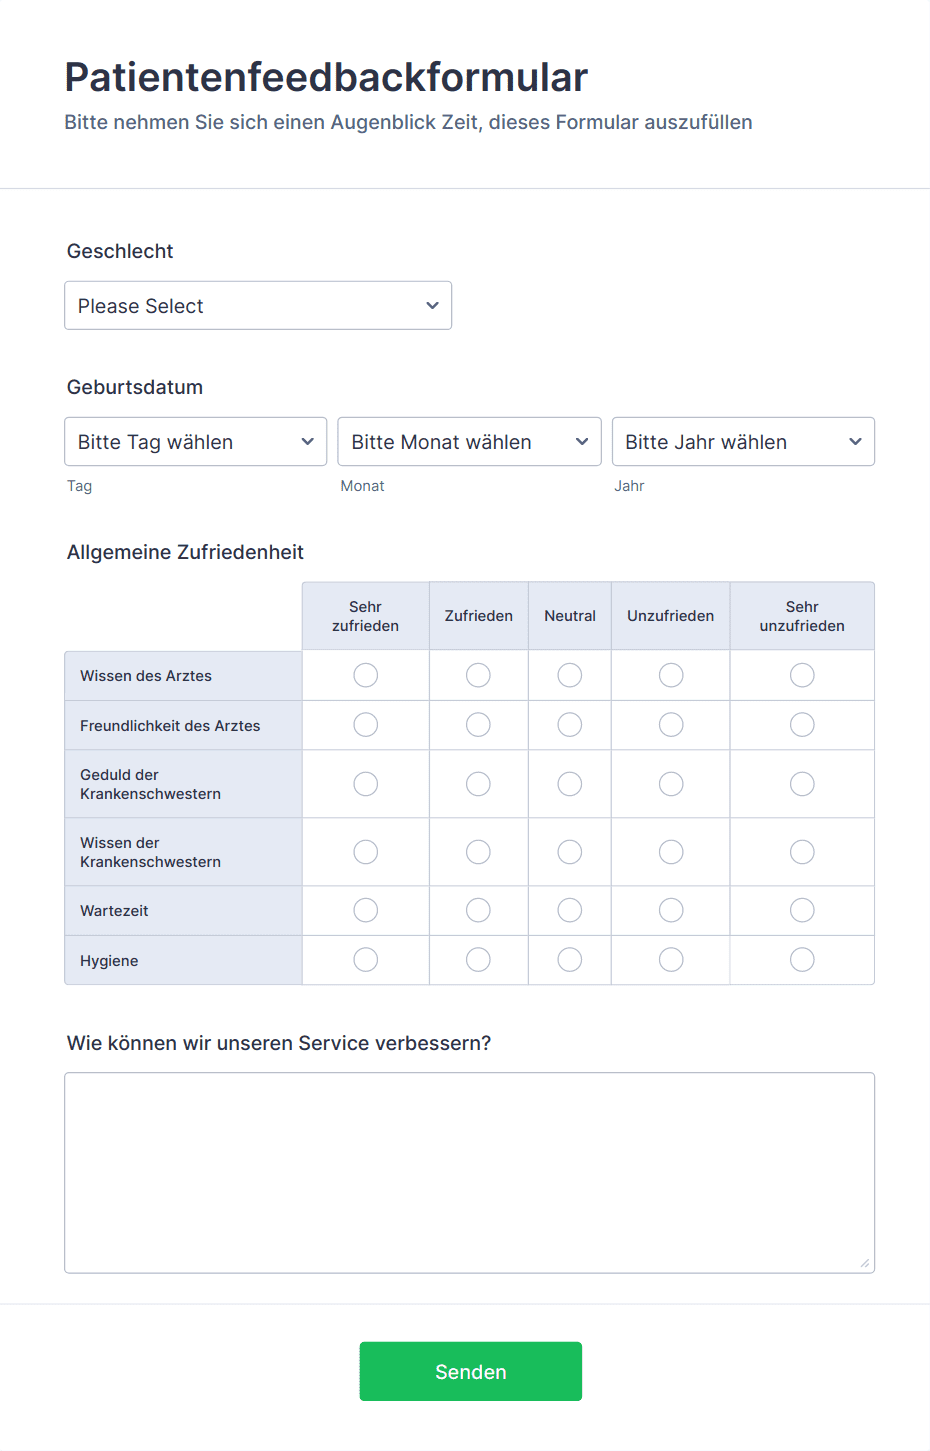
Task: Select "Unzufrieden" for Wissen der Krankenschwestern
Action: (x=670, y=852)
